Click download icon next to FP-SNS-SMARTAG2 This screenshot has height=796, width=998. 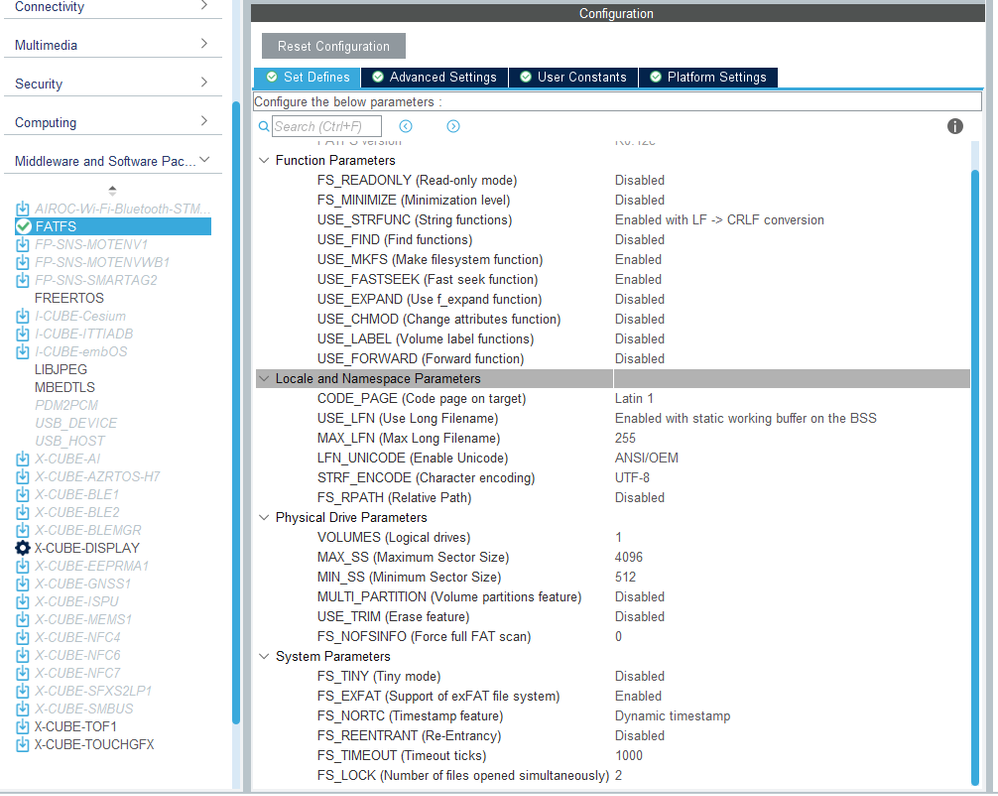click(22, 280)
